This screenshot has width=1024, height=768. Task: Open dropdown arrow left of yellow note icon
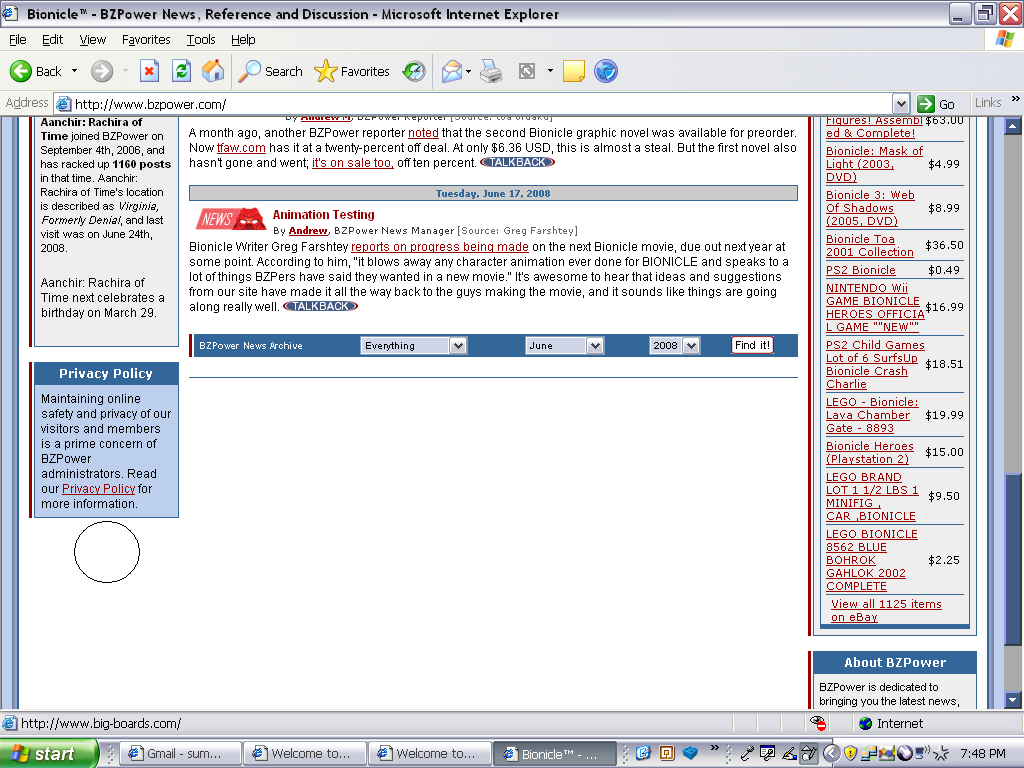tap(550, 71)
